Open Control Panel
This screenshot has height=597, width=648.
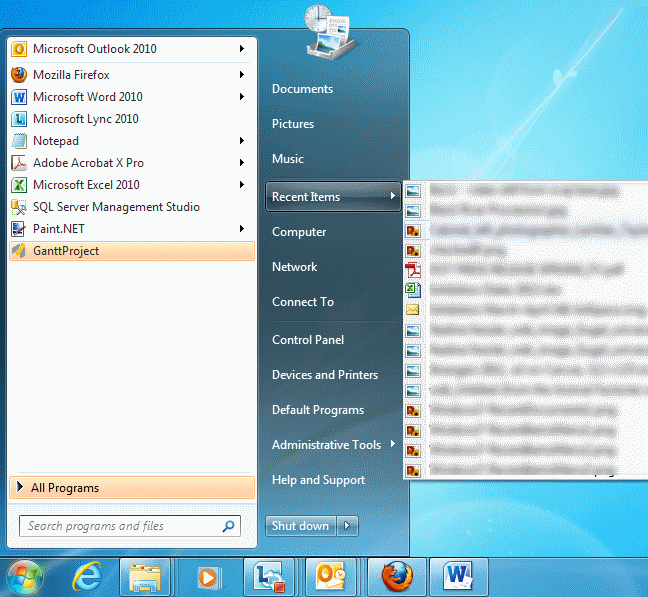(308, 340)
